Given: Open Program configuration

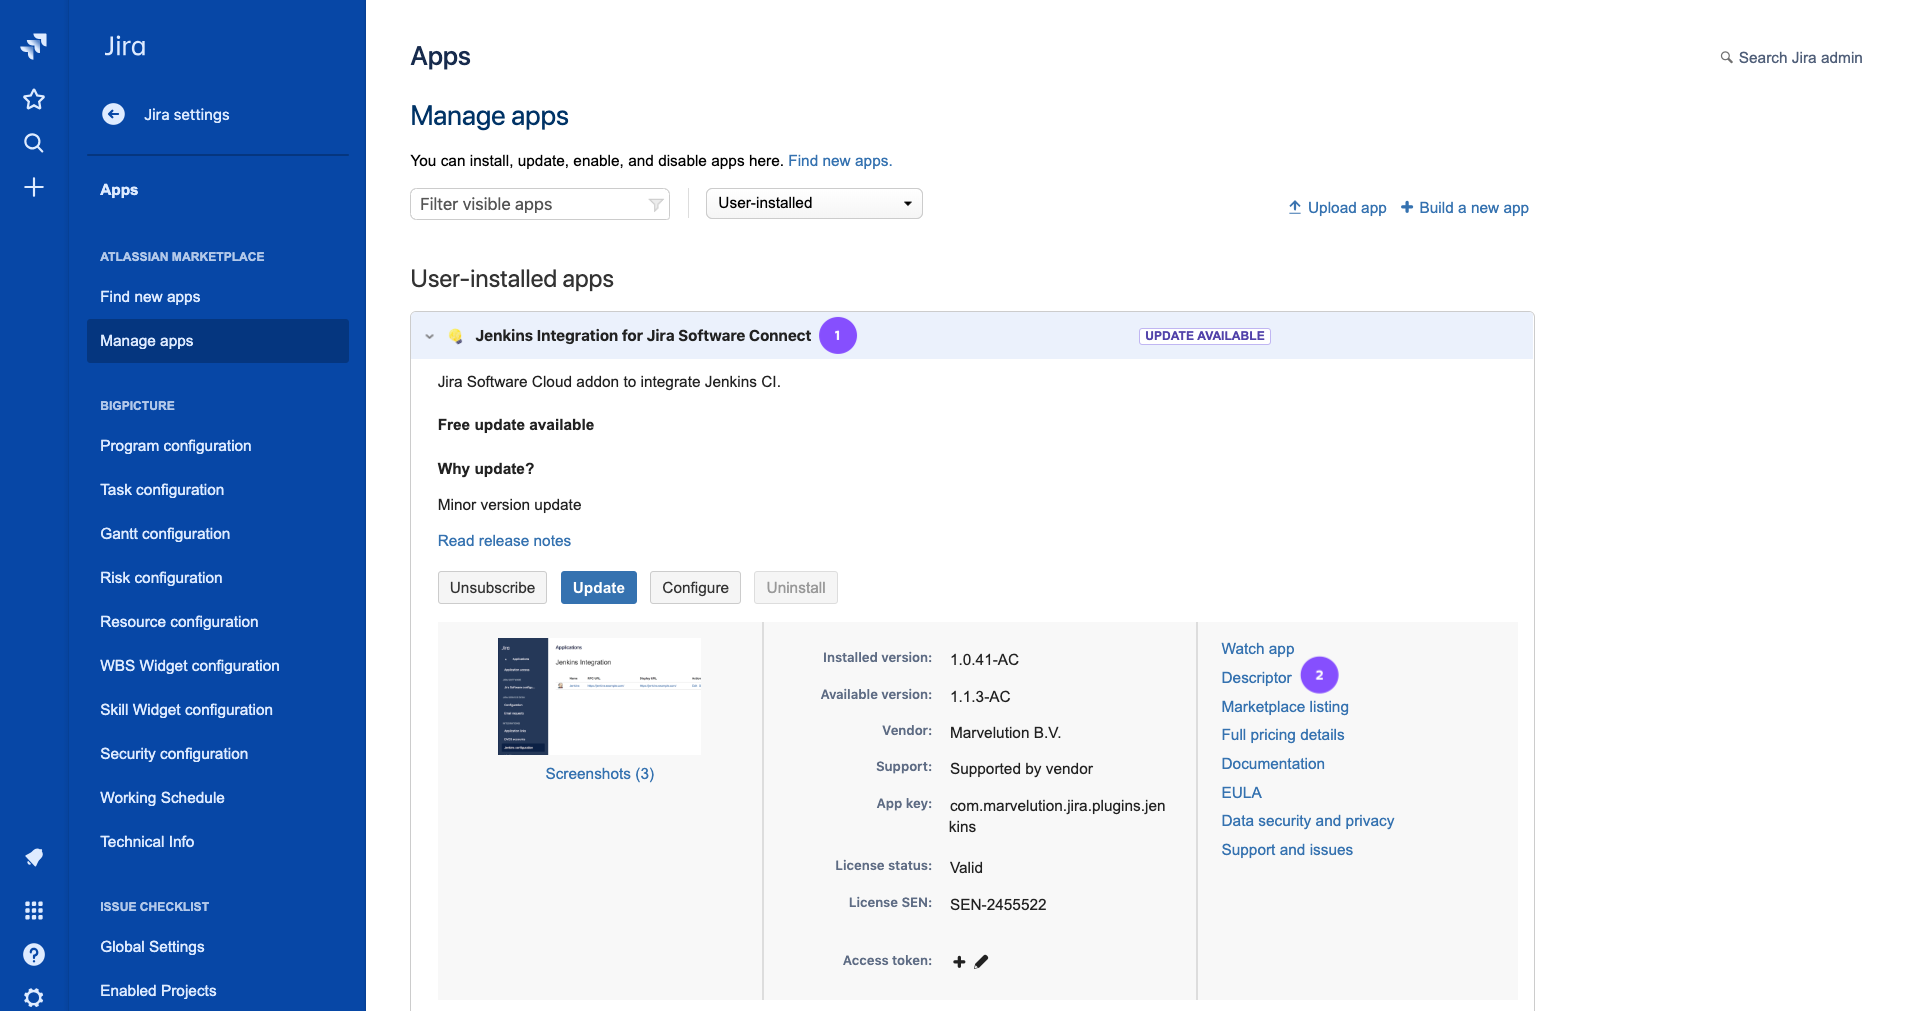Looking at the screenshot, I should tap(176, 446).
